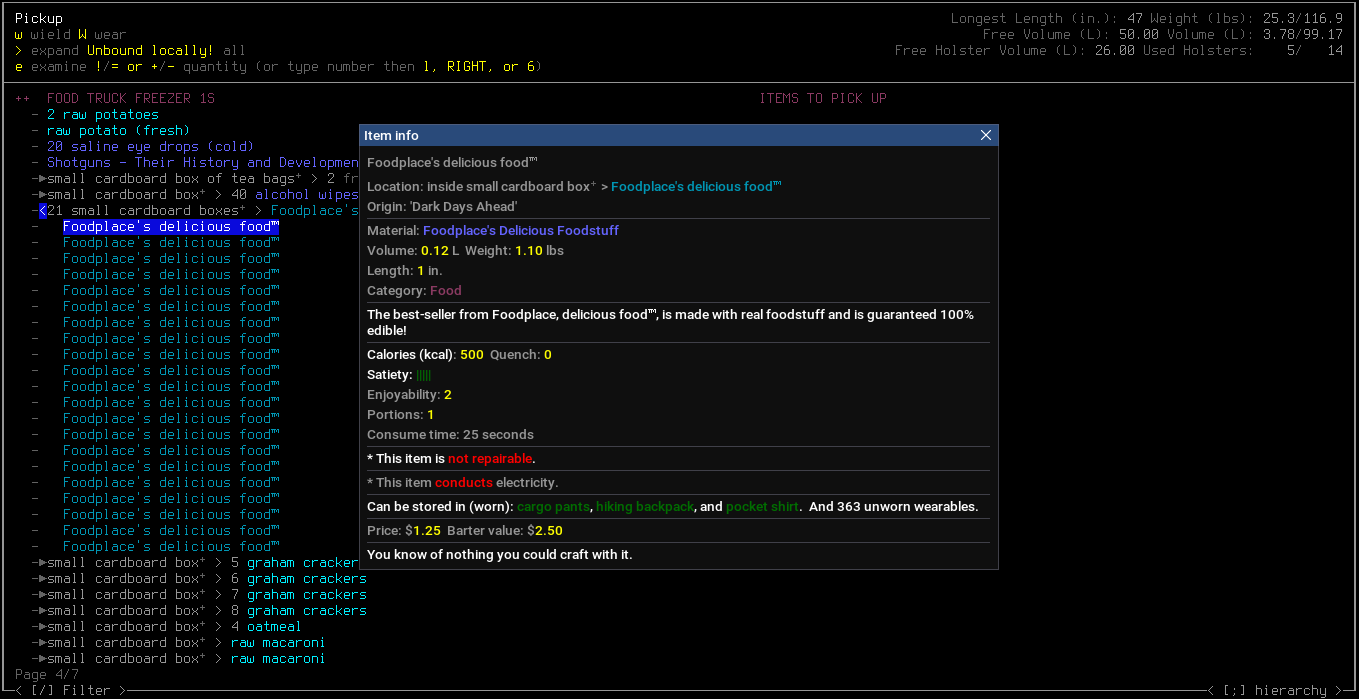The image size is (1359, 699).
Task: Click the 'hiking backpack' container text
Action: point(645,507)
